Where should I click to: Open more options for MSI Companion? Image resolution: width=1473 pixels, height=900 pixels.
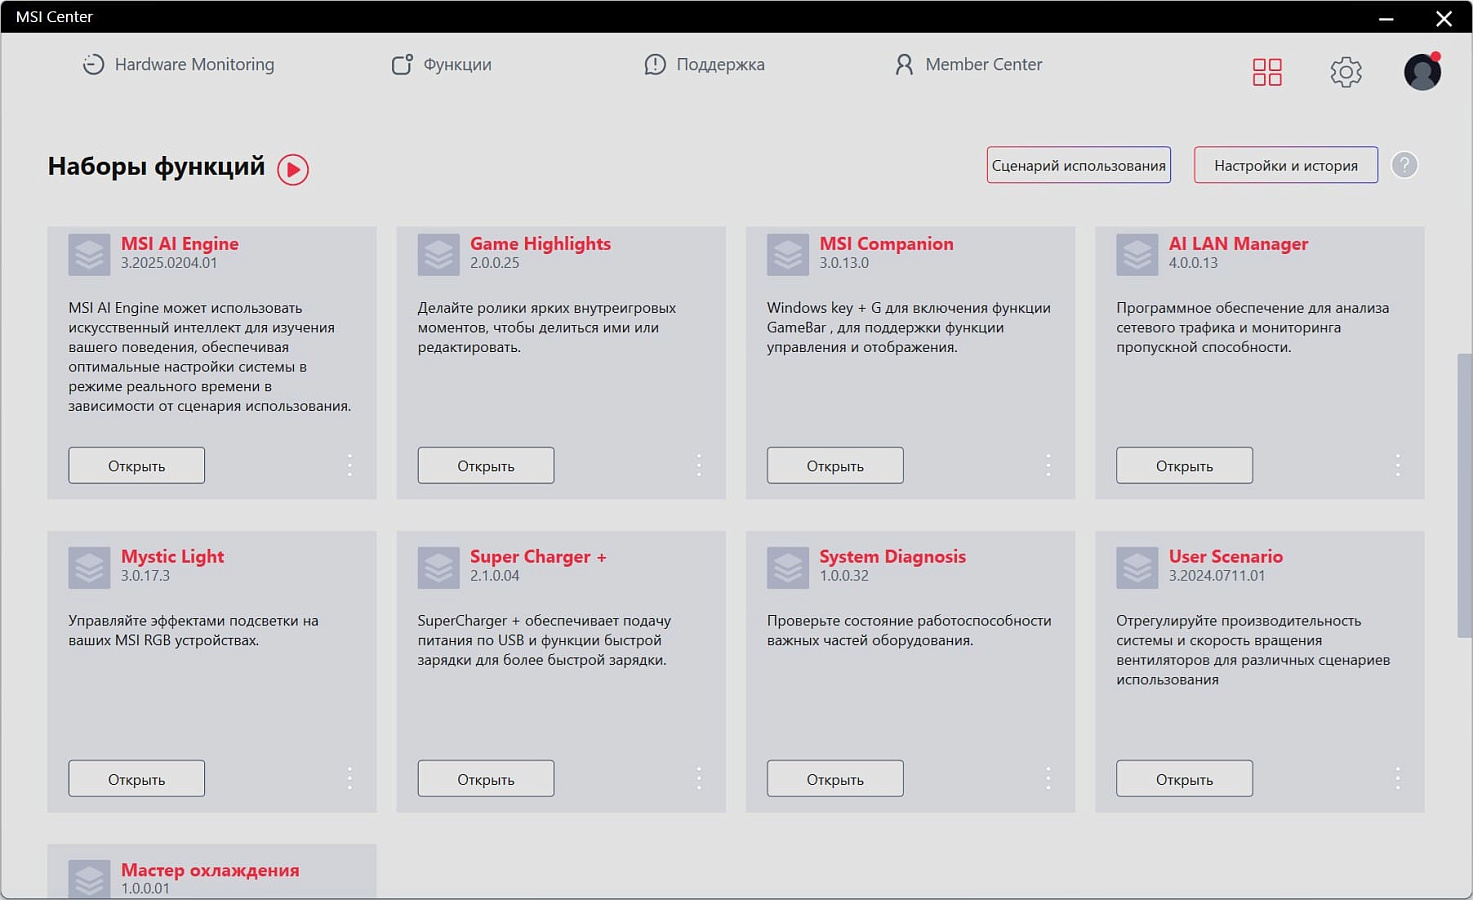pyautogui.click(x=1048, y=465)
